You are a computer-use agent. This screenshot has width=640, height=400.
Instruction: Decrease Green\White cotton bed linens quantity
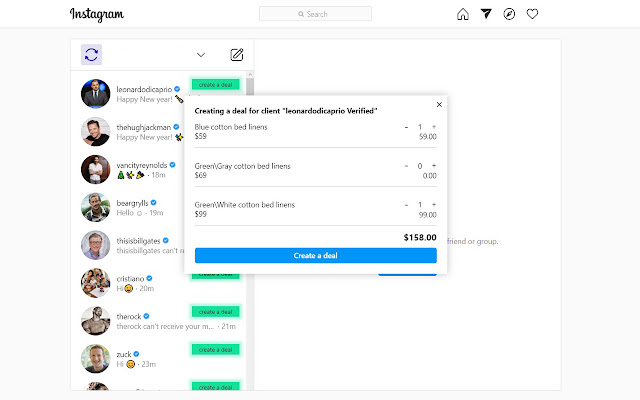coord(406,204)
